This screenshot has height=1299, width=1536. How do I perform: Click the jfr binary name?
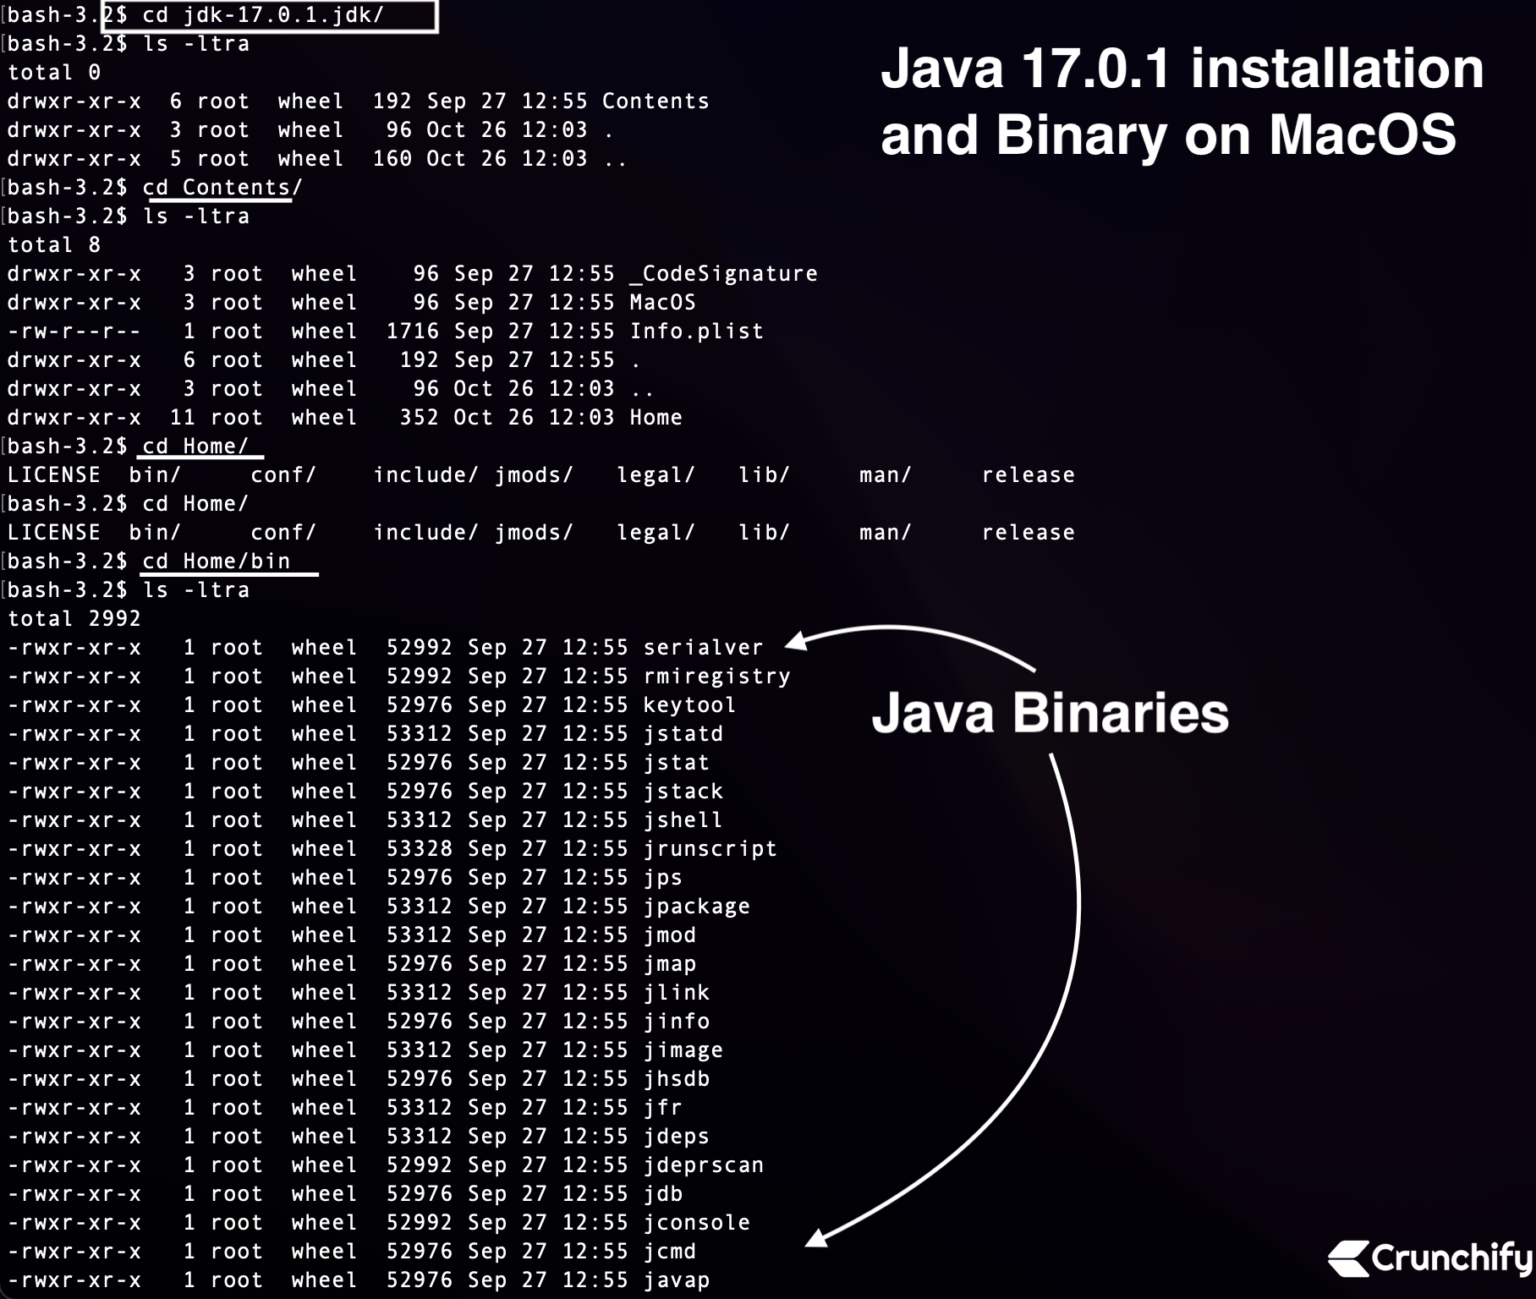[663, 1108]
